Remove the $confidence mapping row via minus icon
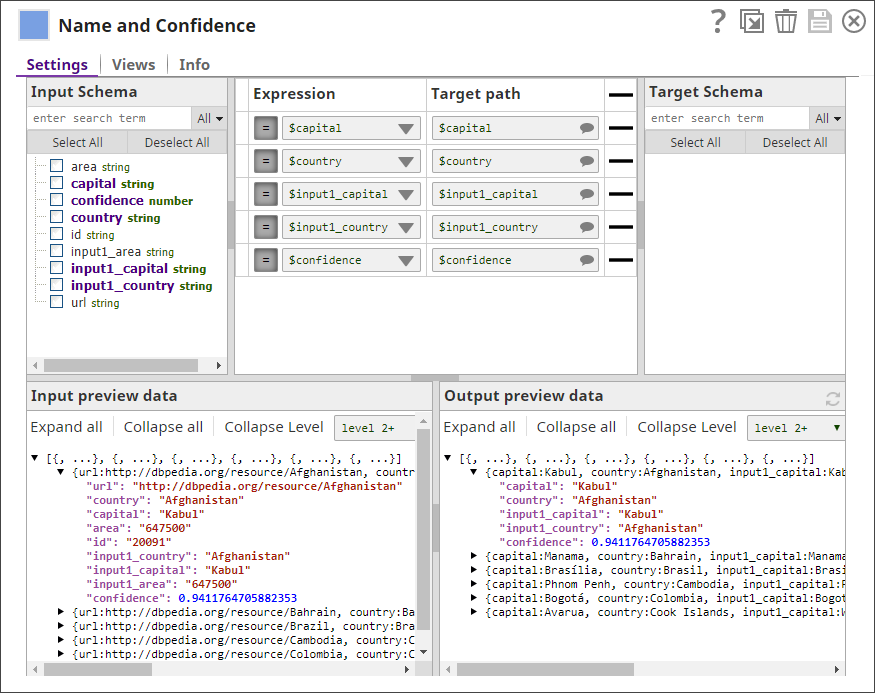The width and height of the screenshot is (875, 693). click(x=621, y=260)
